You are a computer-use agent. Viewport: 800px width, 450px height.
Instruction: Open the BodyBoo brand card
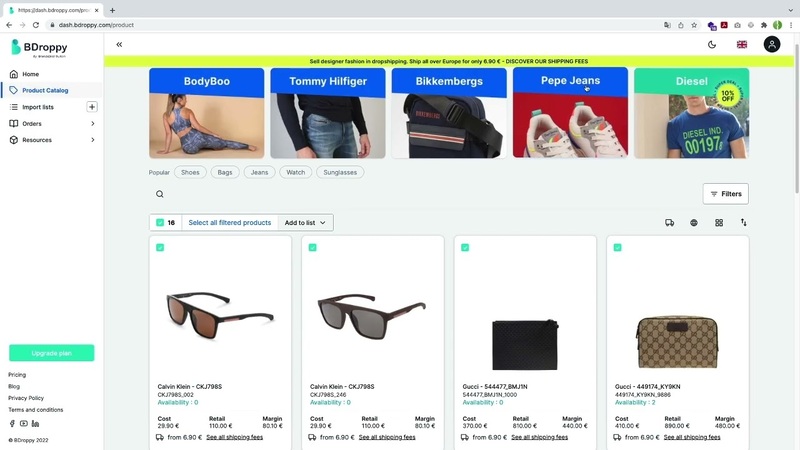[207, 113]
